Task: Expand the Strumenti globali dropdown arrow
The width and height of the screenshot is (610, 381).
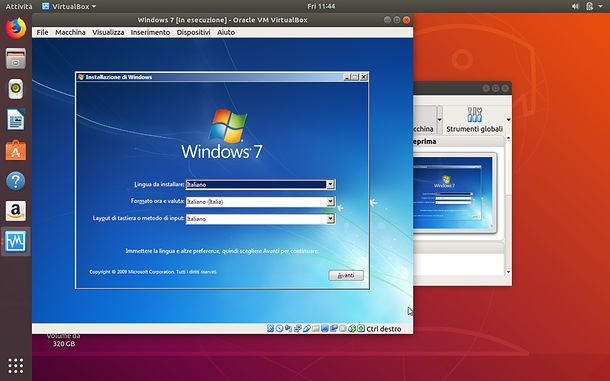Action: (x=508, y=119)
